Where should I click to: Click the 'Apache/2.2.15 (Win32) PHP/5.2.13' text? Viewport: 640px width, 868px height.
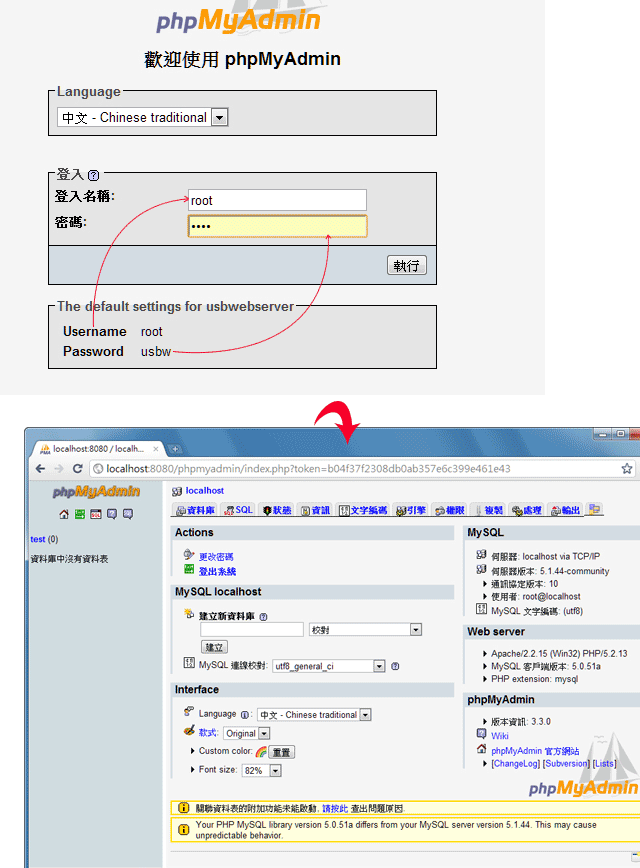point(559,654)
